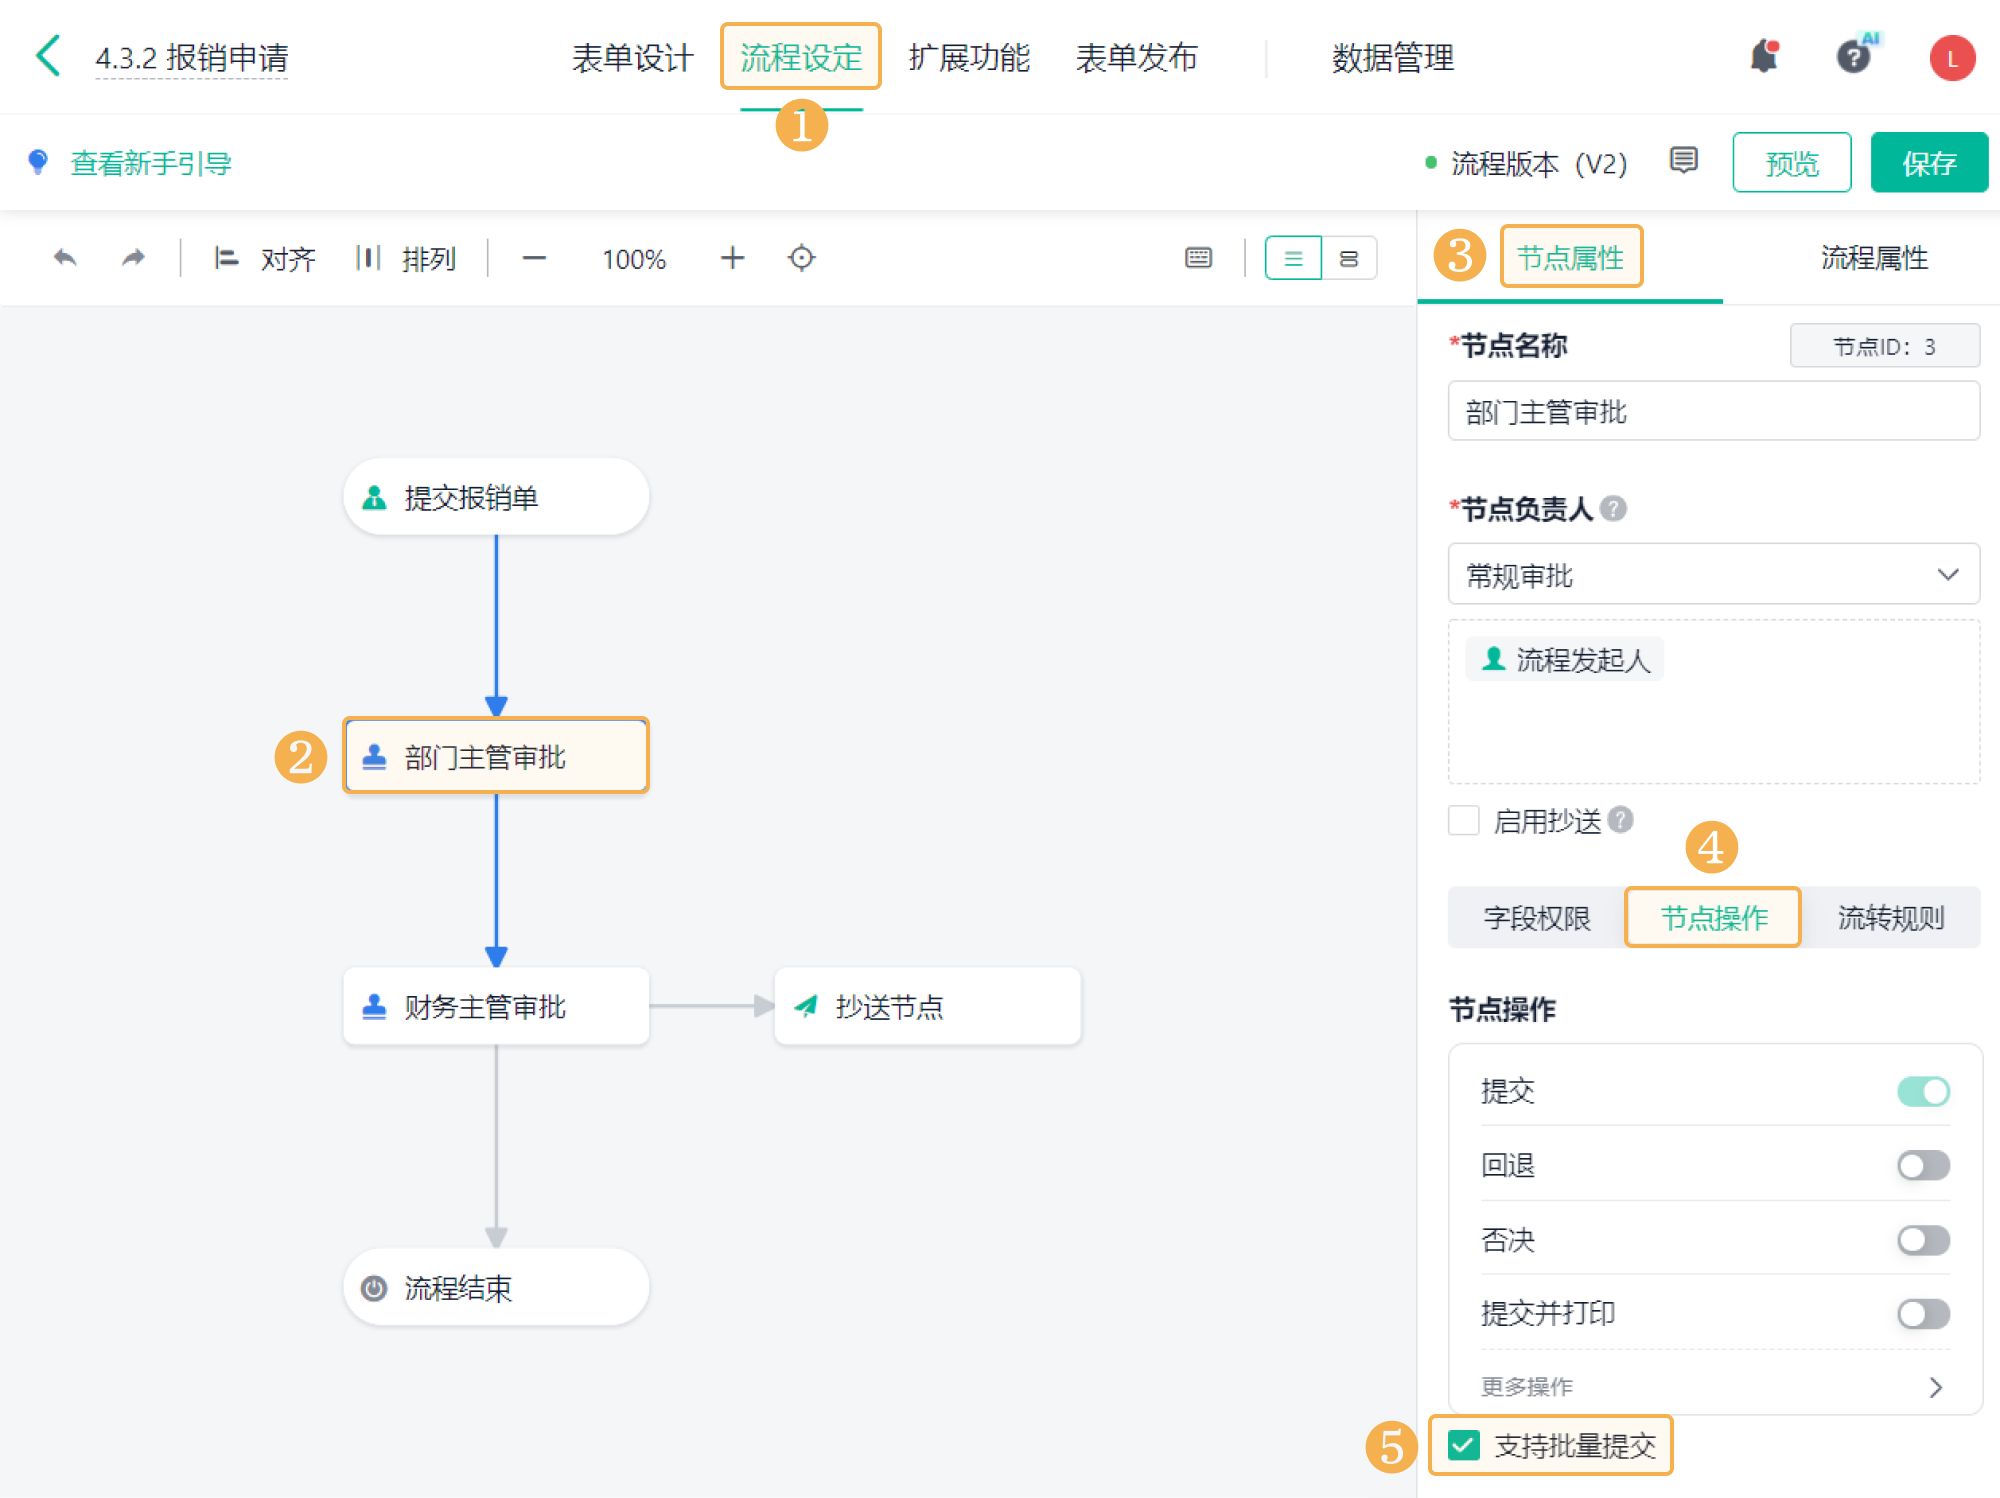
Task: Click 查看新手引导 link
Action: pos(150,163)
